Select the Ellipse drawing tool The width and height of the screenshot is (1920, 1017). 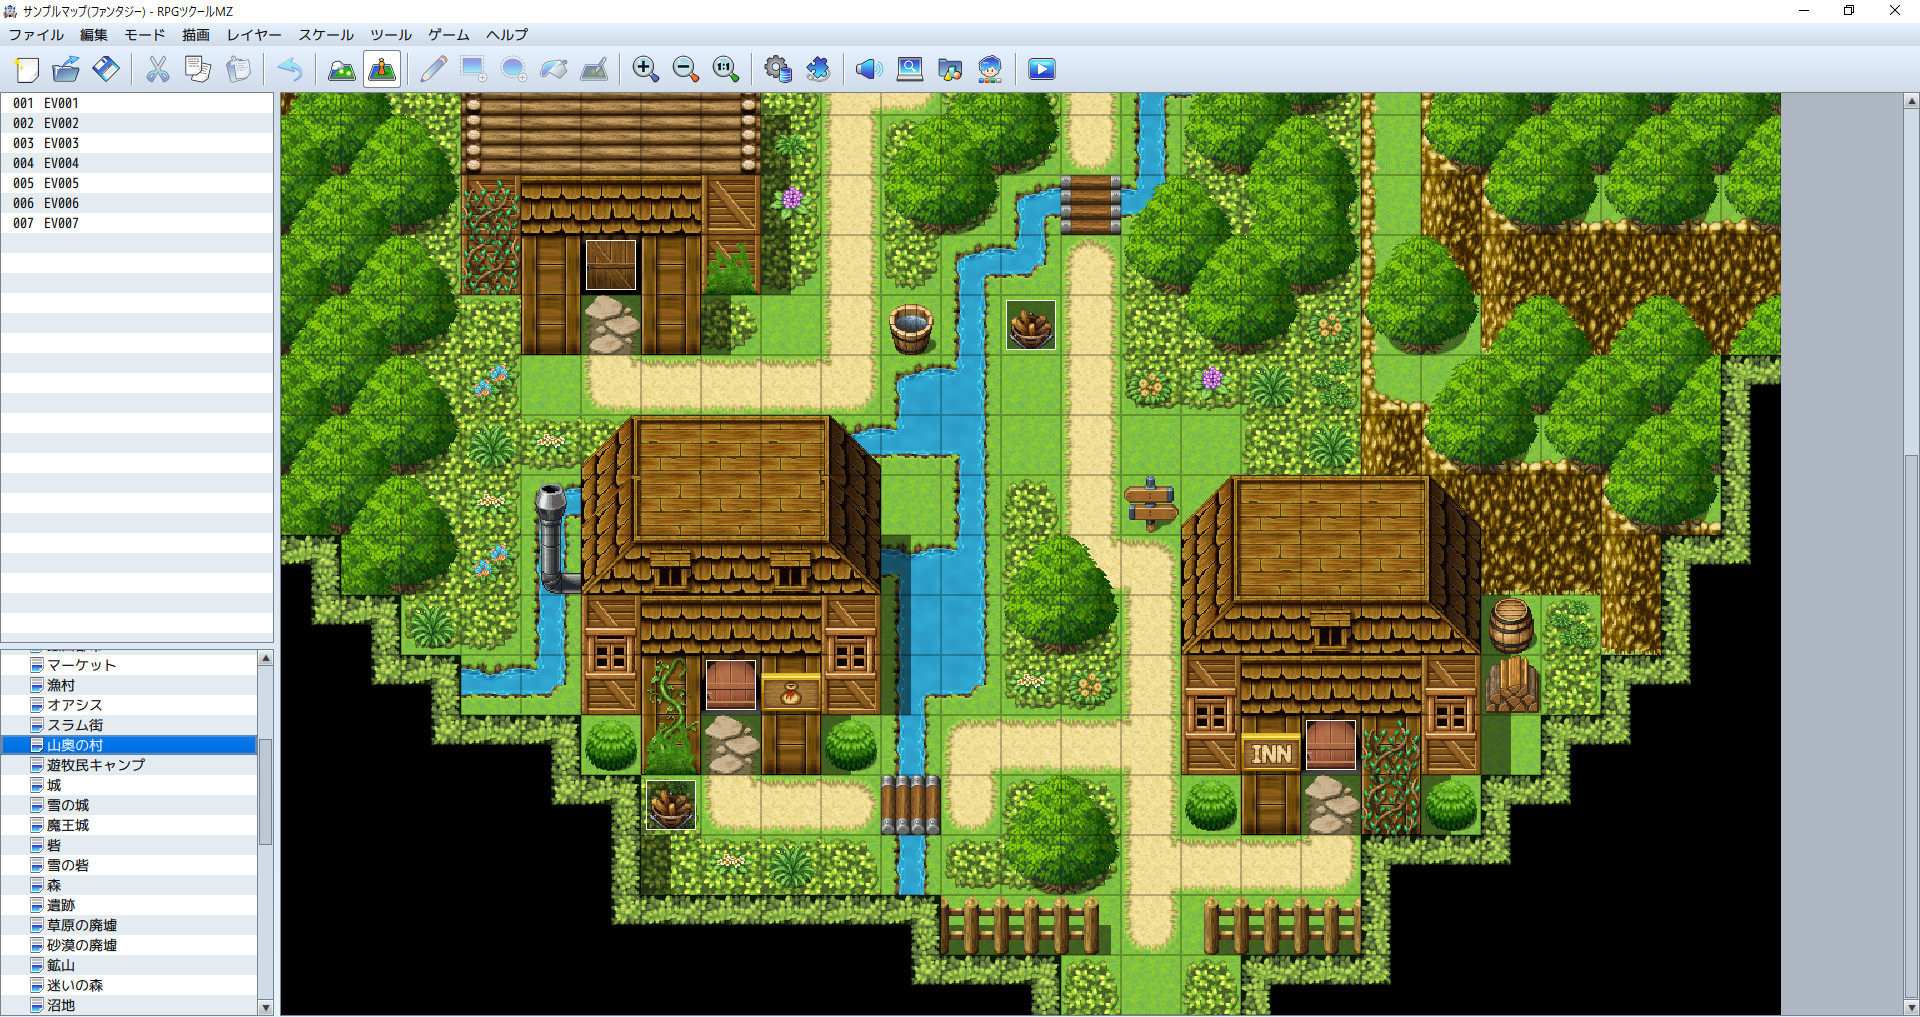pyautogui.click(x=513, y=69)
